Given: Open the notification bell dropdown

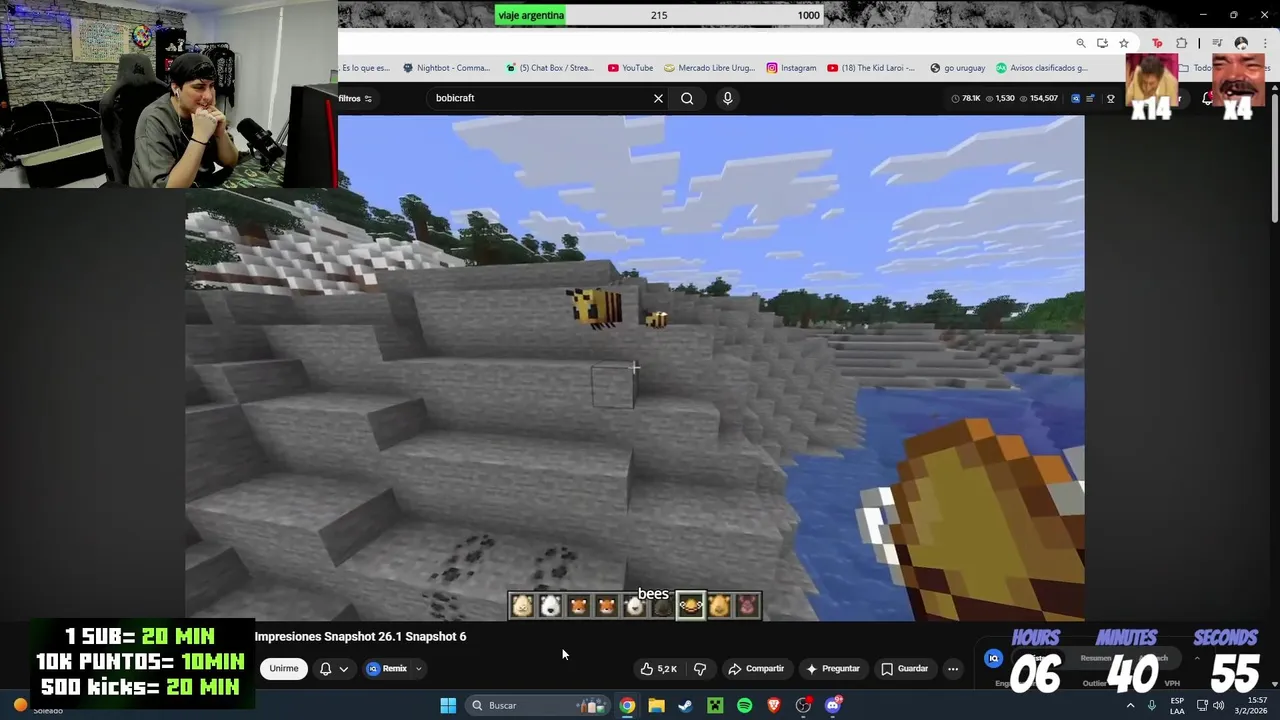Looking at the screenshot, I should click(x=334, y=668).
